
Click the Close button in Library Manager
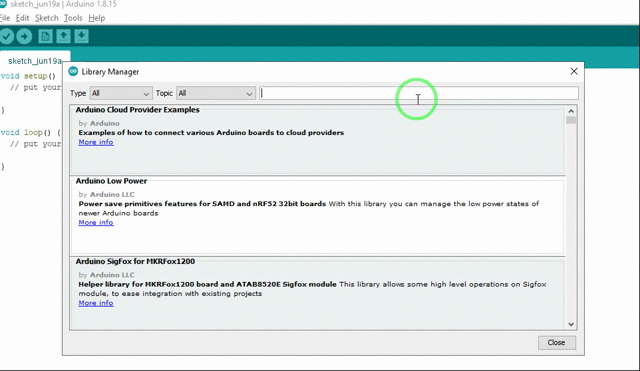point(557,342)
